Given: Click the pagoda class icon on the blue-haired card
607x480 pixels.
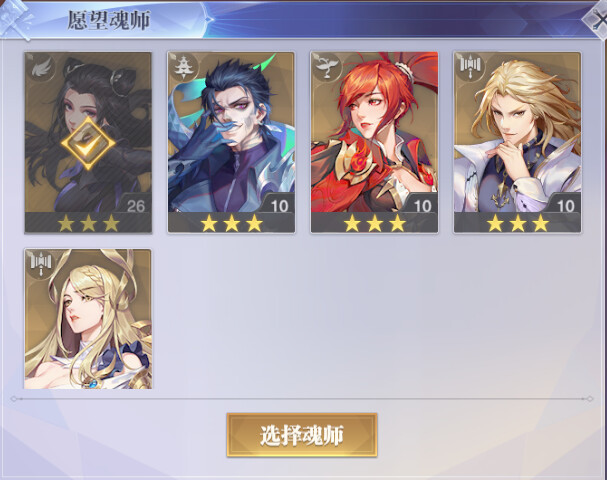Looking at the screenshot, I should [182, 68].
